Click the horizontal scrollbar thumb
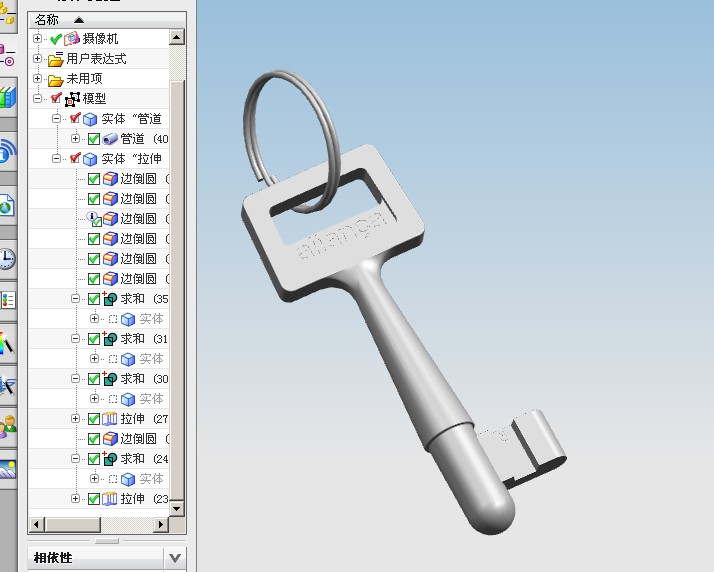This screenshot has height=572, width=714. [72, 525]
